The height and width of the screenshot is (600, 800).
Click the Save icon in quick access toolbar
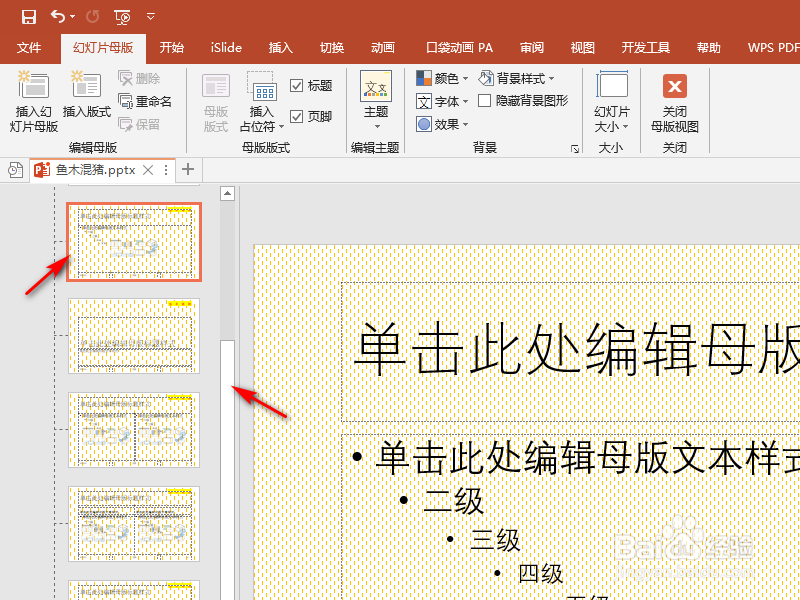pyautogui.click(x=29, y=17)
